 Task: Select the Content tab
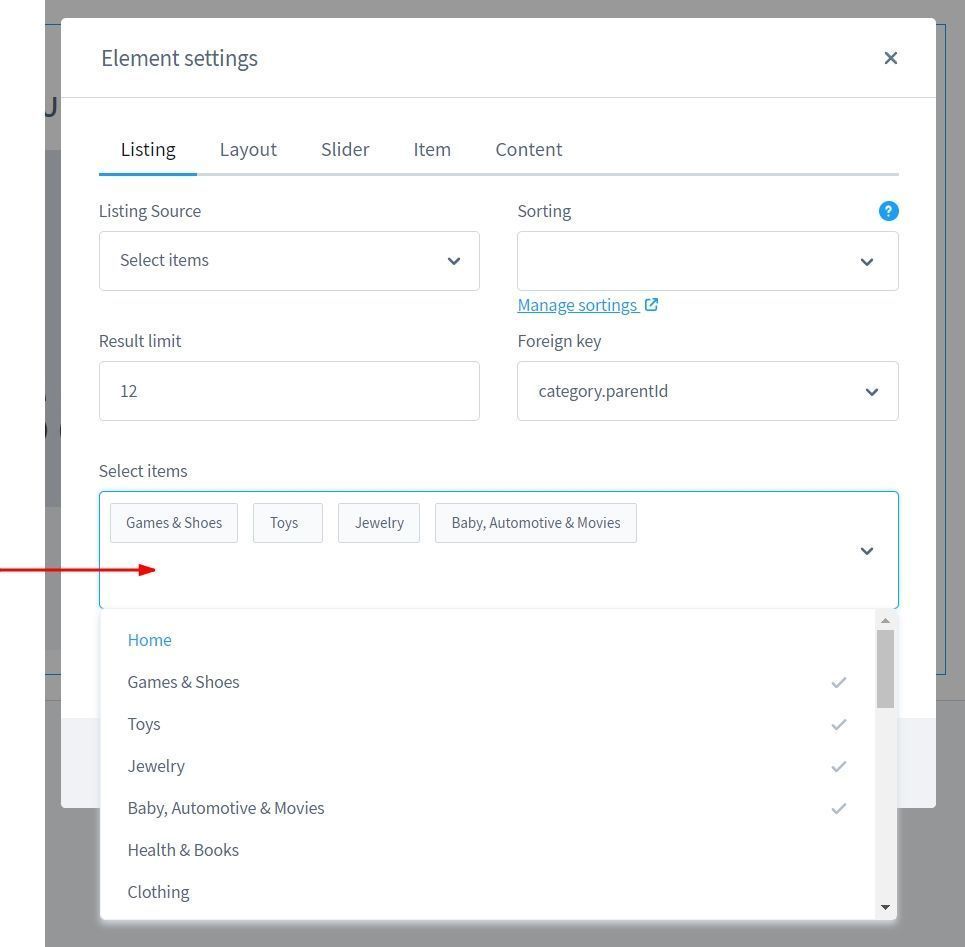(528, 149)
